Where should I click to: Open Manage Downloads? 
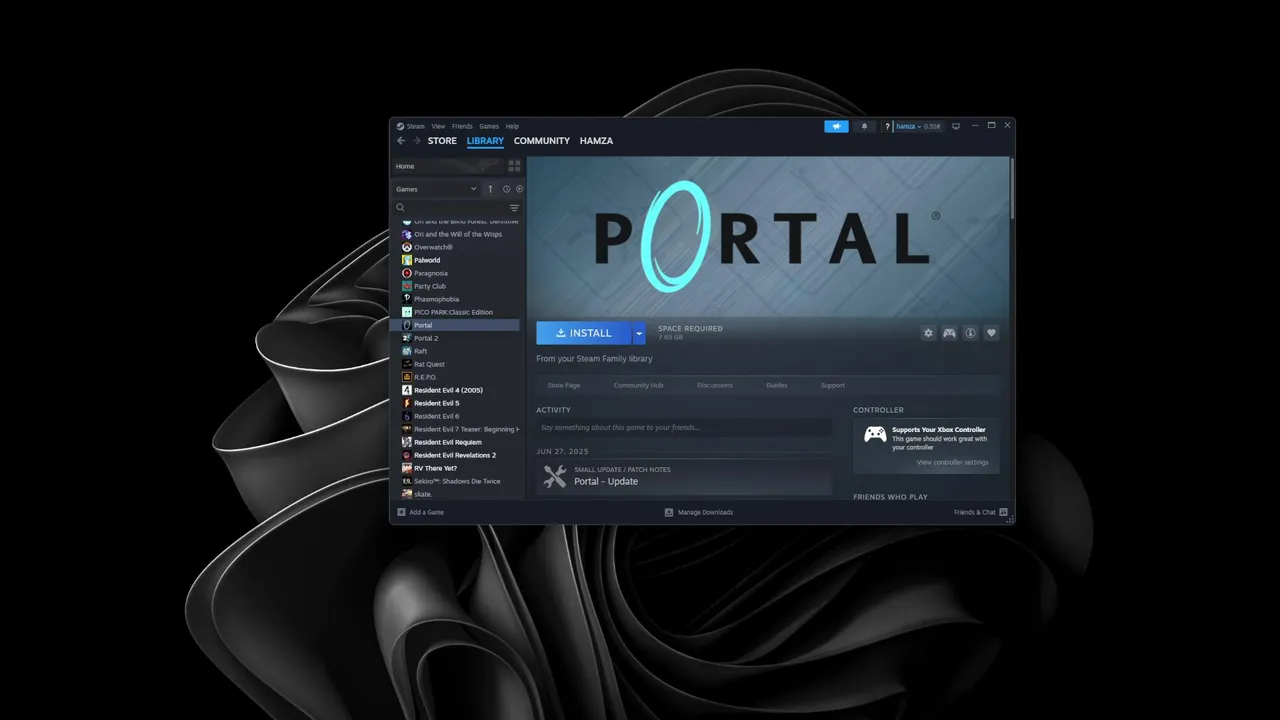[x=699, y=512]
